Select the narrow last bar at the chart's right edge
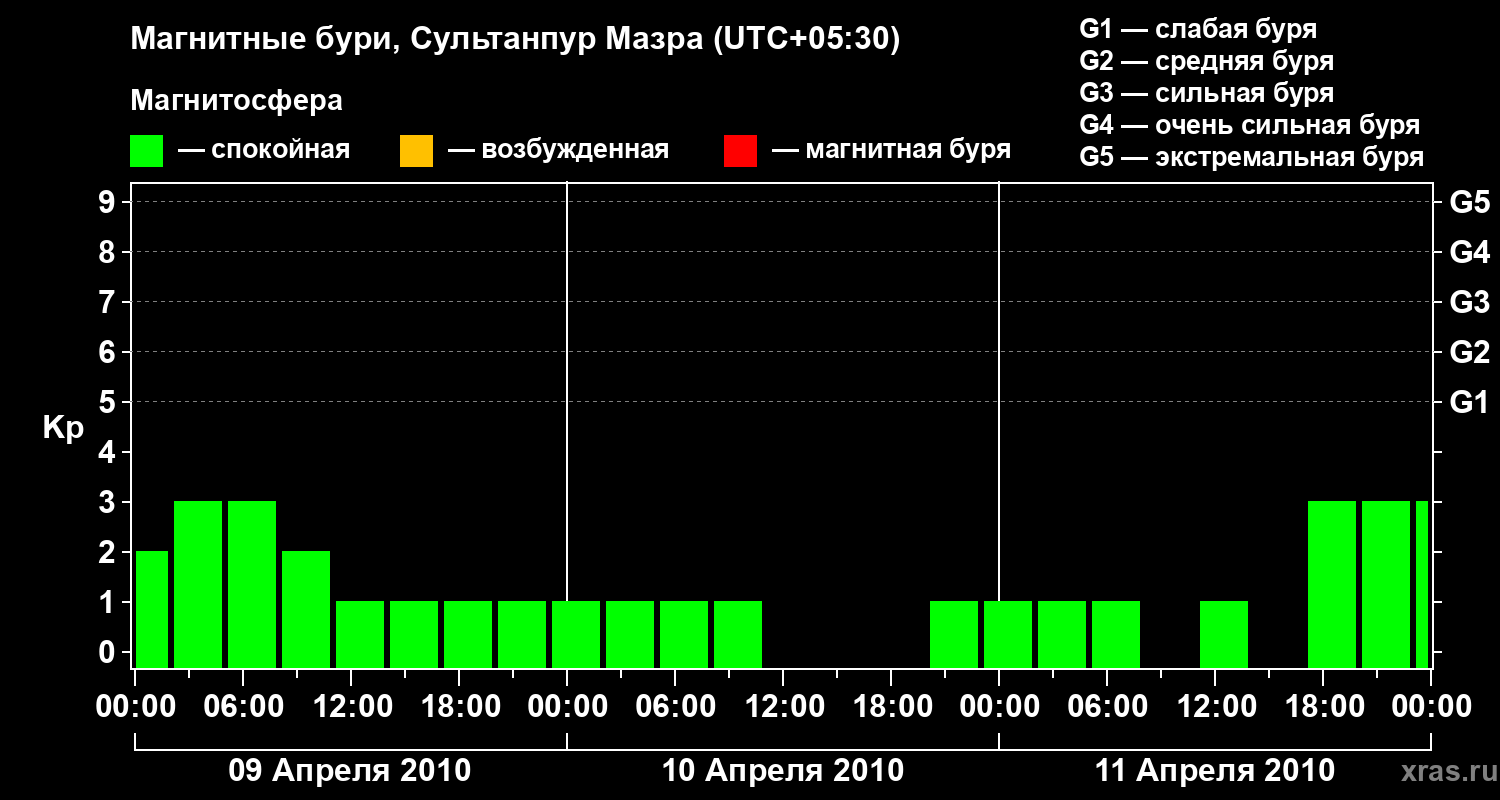 [1422, 584]
